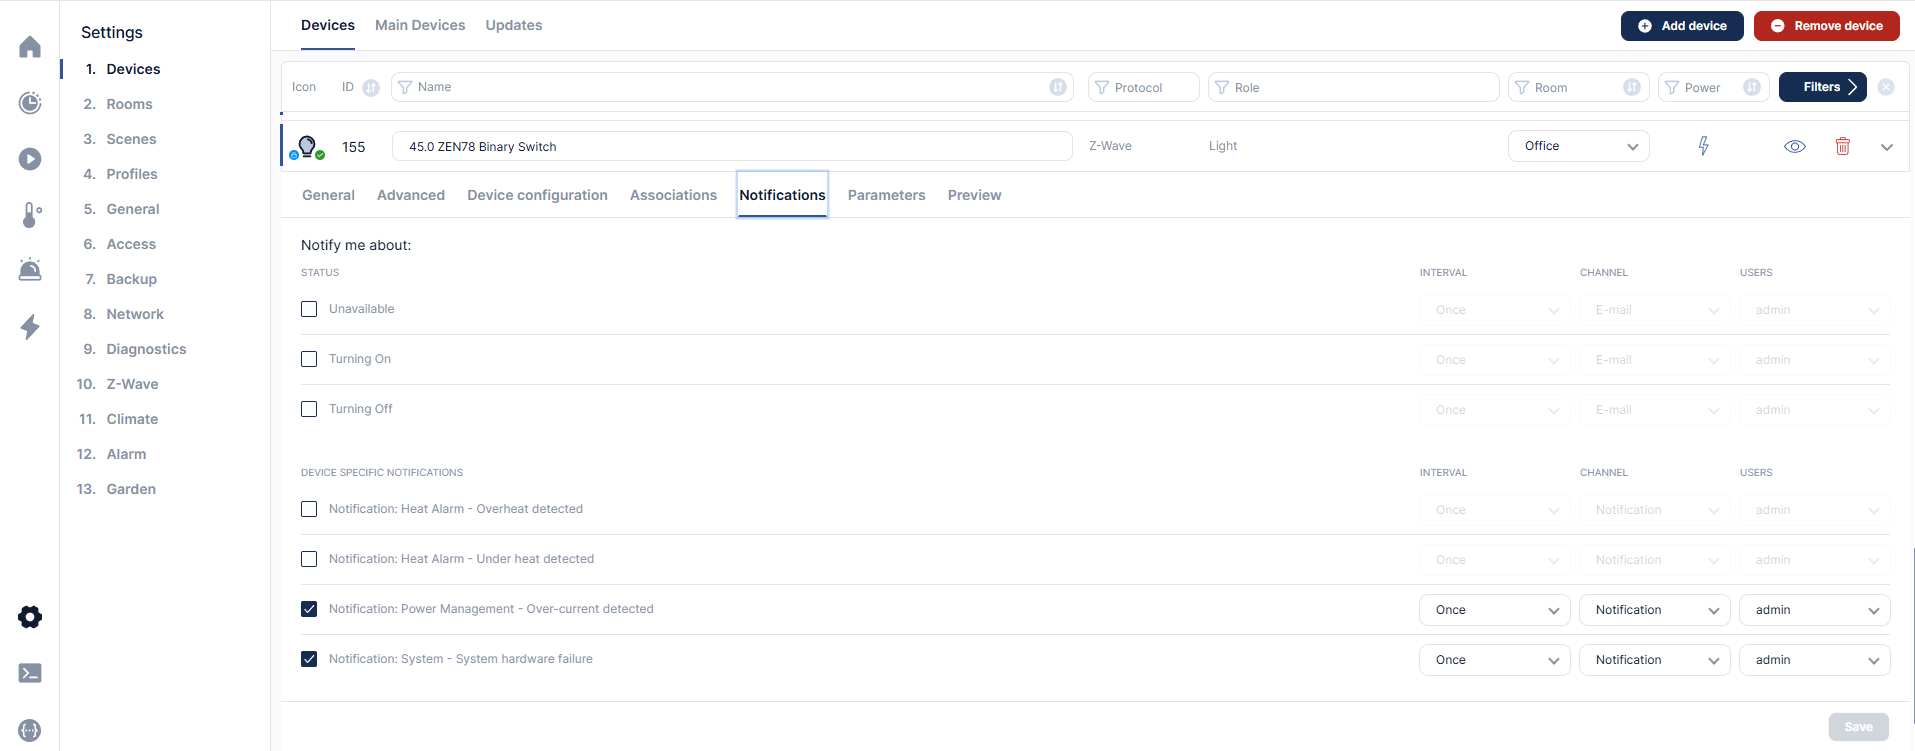Screen dimensions: 1915x751
Task: Open Channel dropdown for Over-current detected
Action: pos(1654,610)
